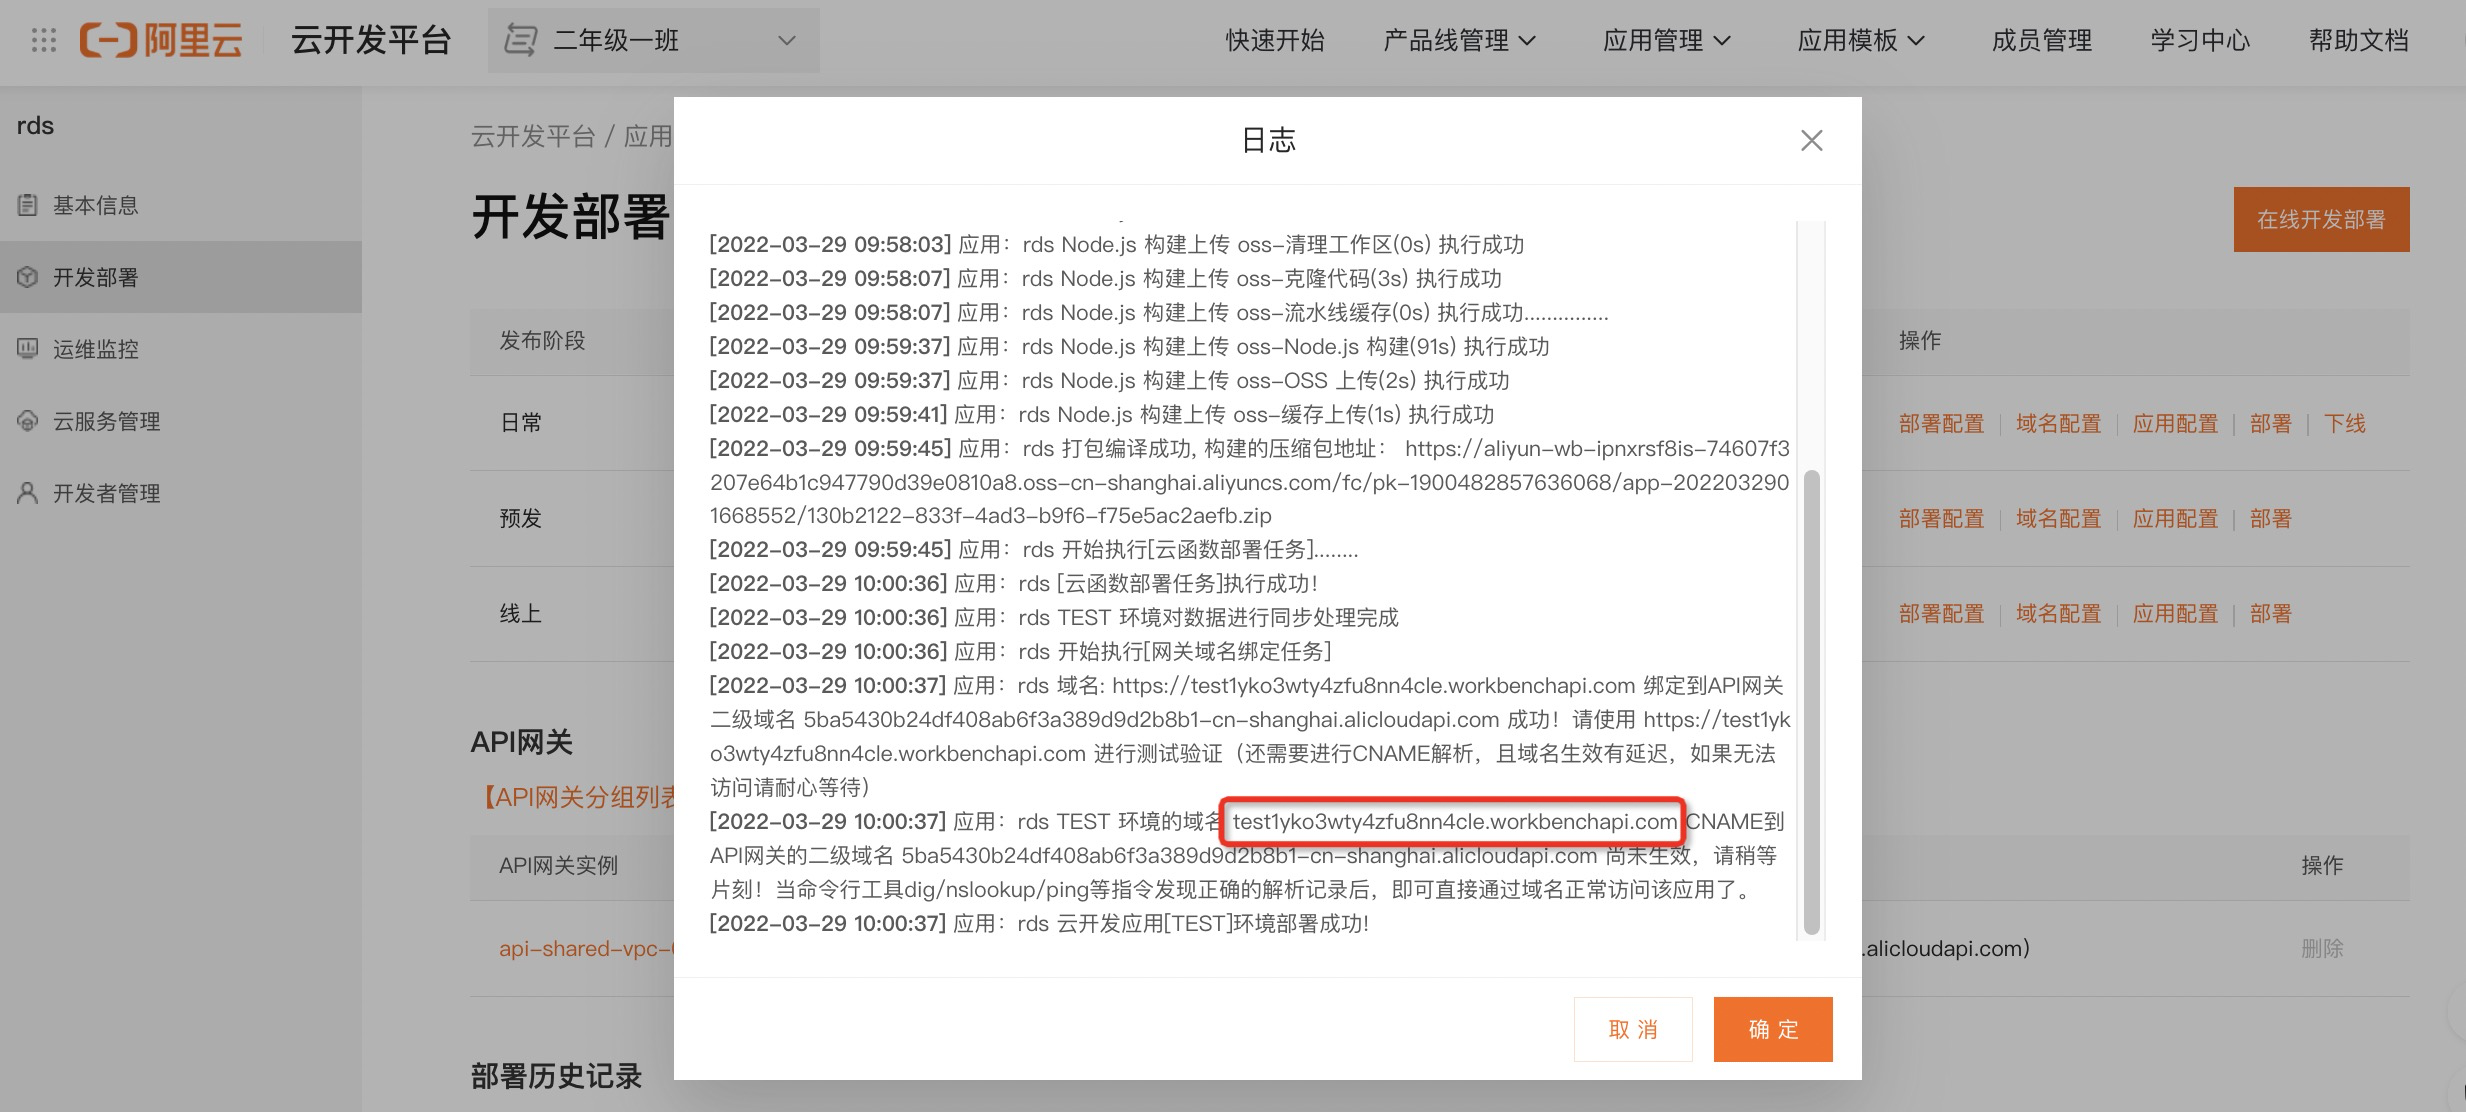Click the Aliyun logo
This screenshot has width=2466, height=1112.
(x=161, y=41)
